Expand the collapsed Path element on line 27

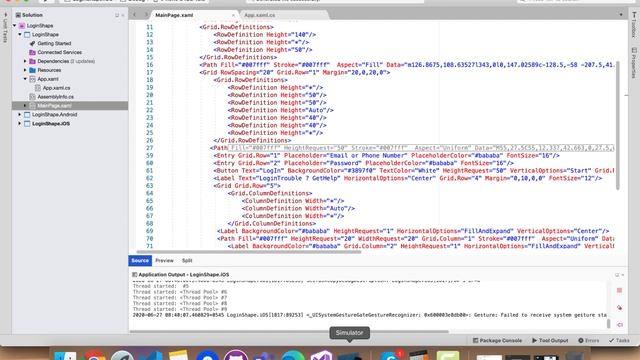[420, 148]
